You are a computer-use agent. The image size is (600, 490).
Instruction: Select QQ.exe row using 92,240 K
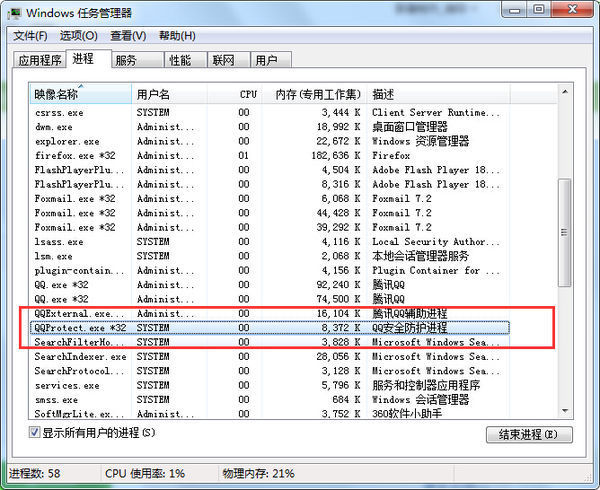click(270, 285)
